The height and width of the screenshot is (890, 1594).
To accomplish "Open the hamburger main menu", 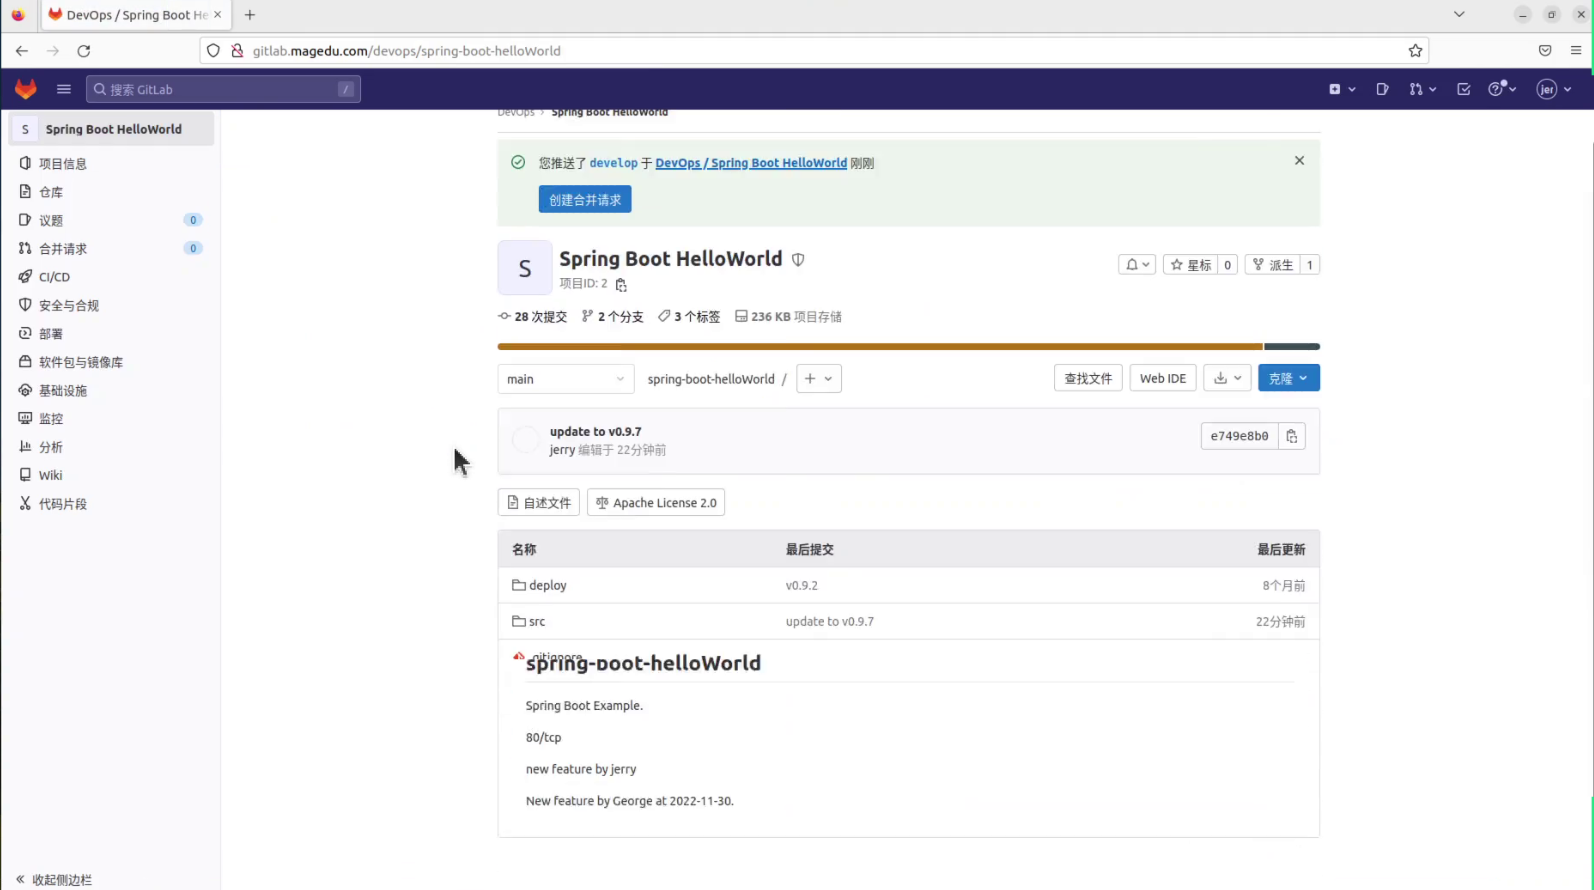I will (x=64, y=89).
